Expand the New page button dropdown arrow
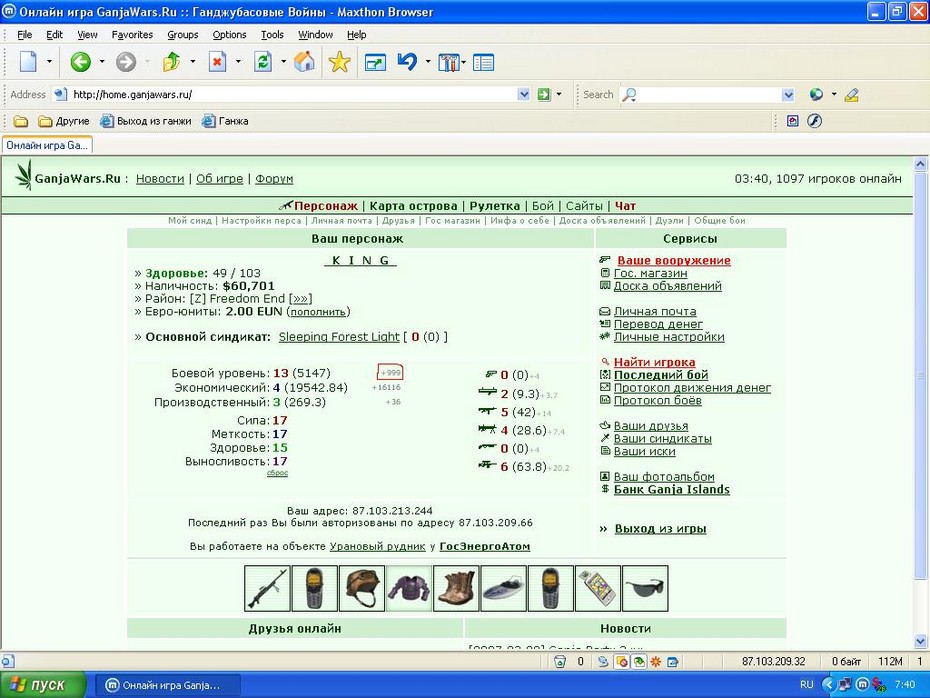Screen dimensions: 930x698 click(x=49, y=62)
